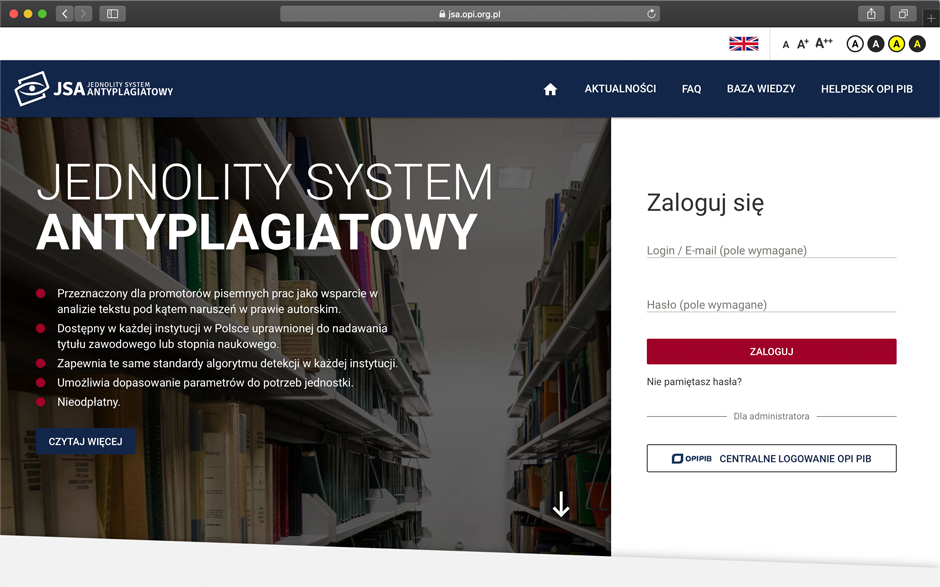940x587 pixels.
Task: Open AKTUALNOŚCI menu item
Action: [x=620, y=89]
